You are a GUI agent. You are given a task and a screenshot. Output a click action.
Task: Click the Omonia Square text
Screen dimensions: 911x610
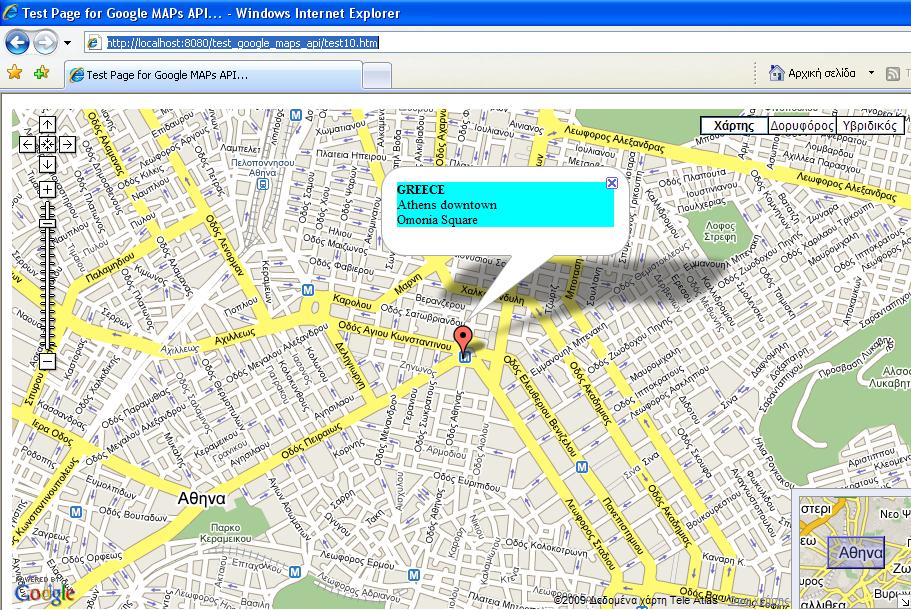coord(437,220)
